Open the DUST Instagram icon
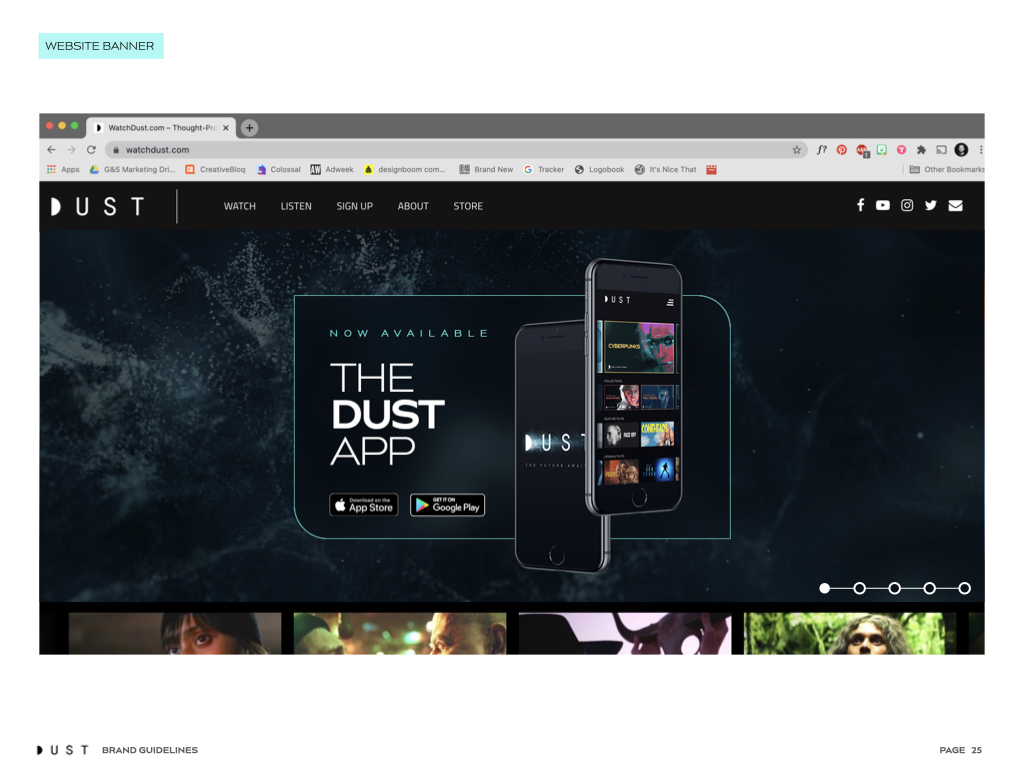This screenshot has width=1024, height=768. coord(906,205)
